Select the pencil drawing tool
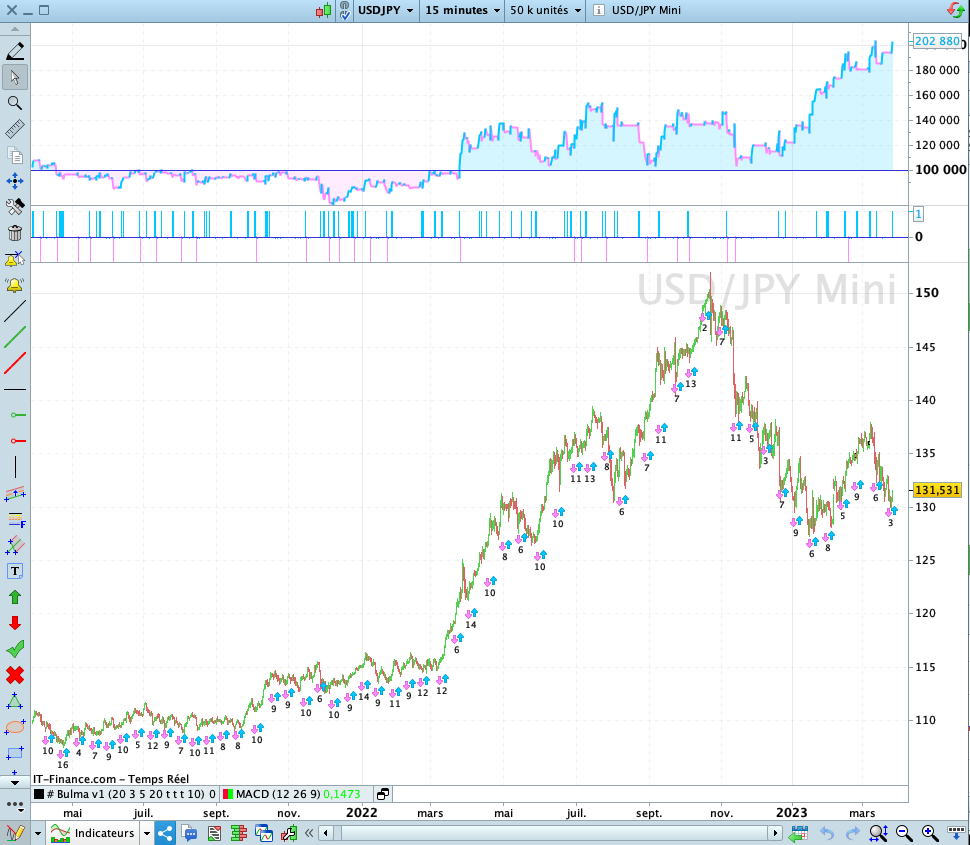 click(15, 51)
